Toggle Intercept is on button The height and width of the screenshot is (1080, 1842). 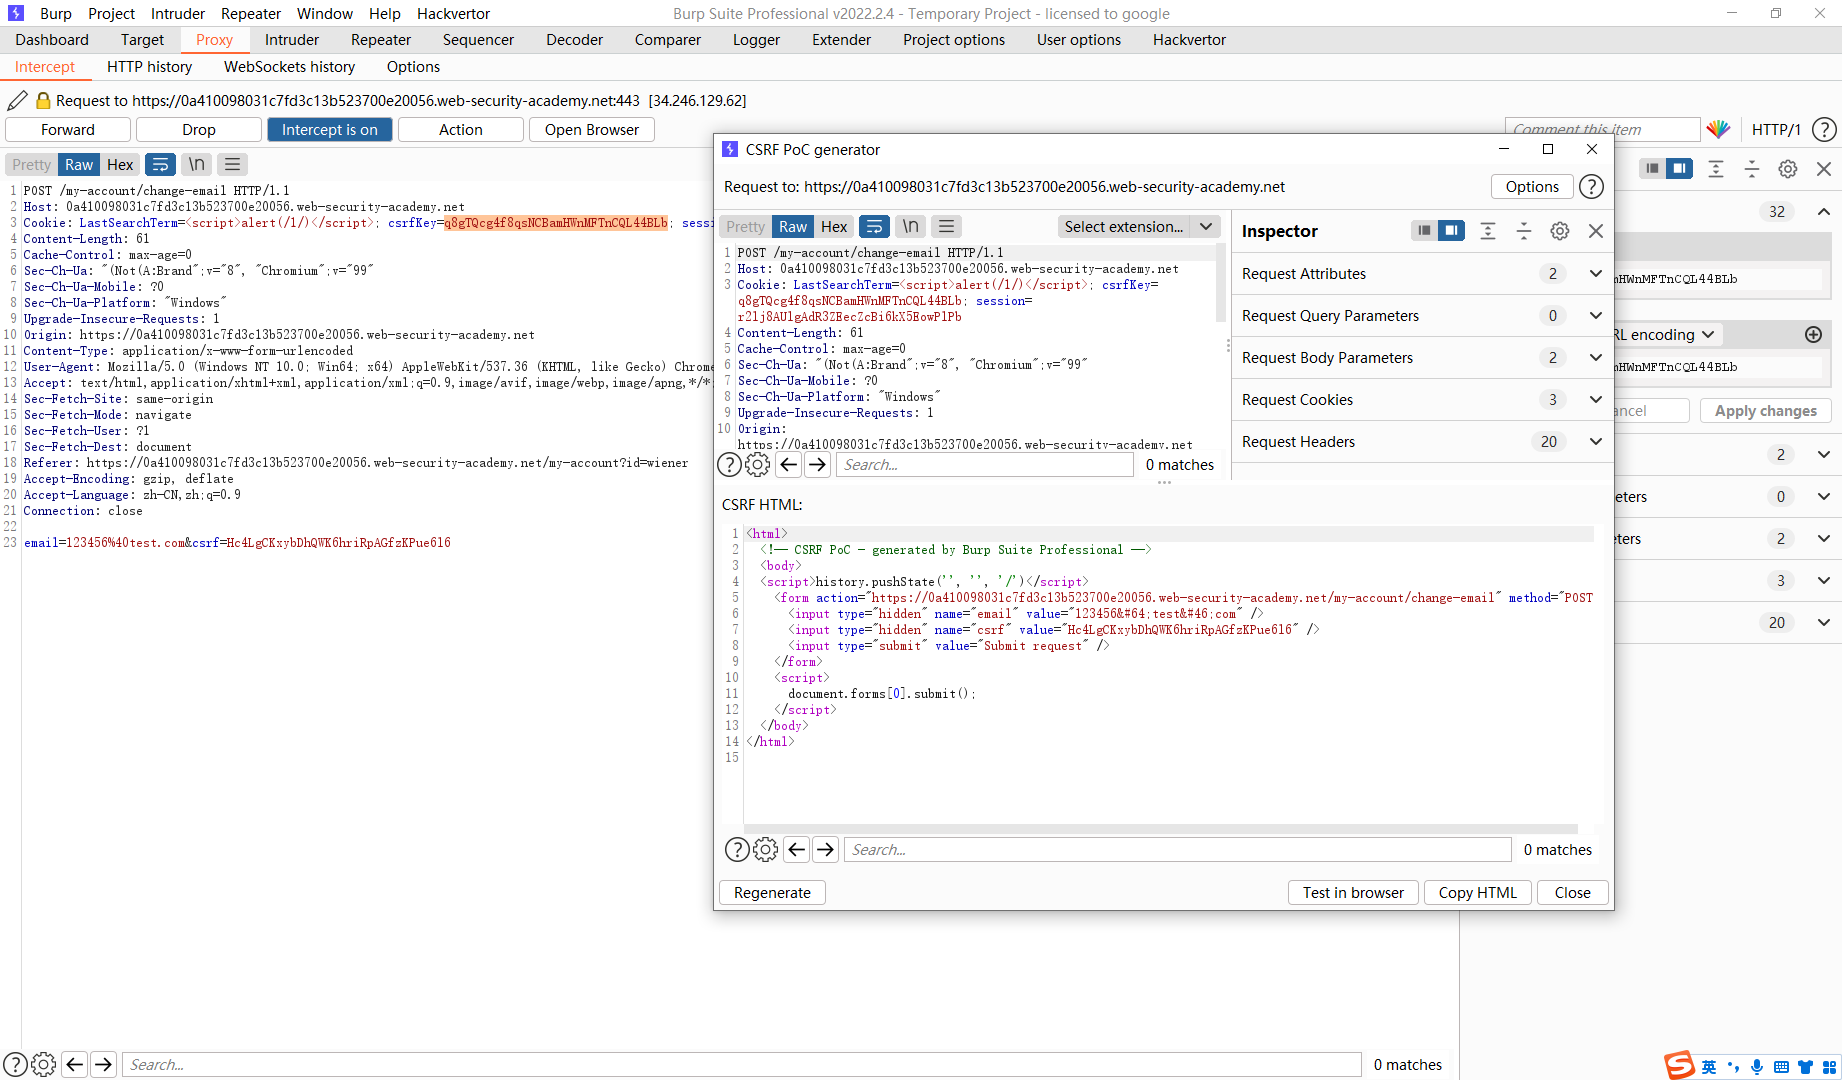330,129
